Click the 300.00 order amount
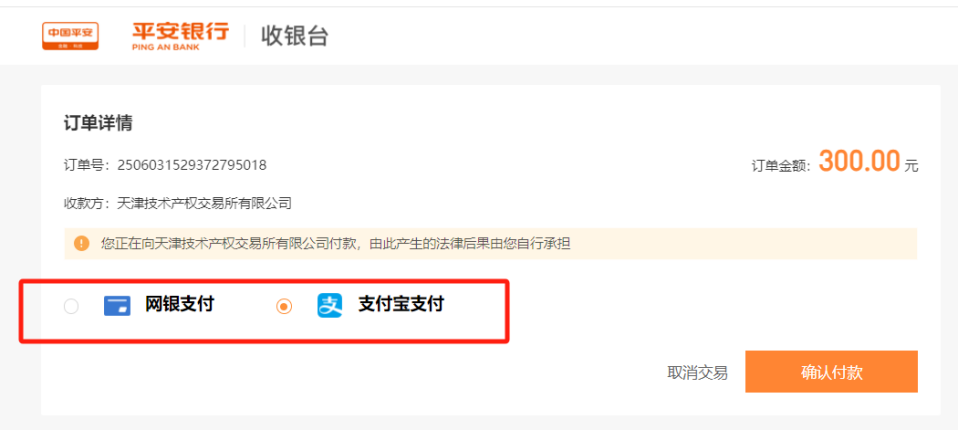958x430 pixels. coord(860,161)
